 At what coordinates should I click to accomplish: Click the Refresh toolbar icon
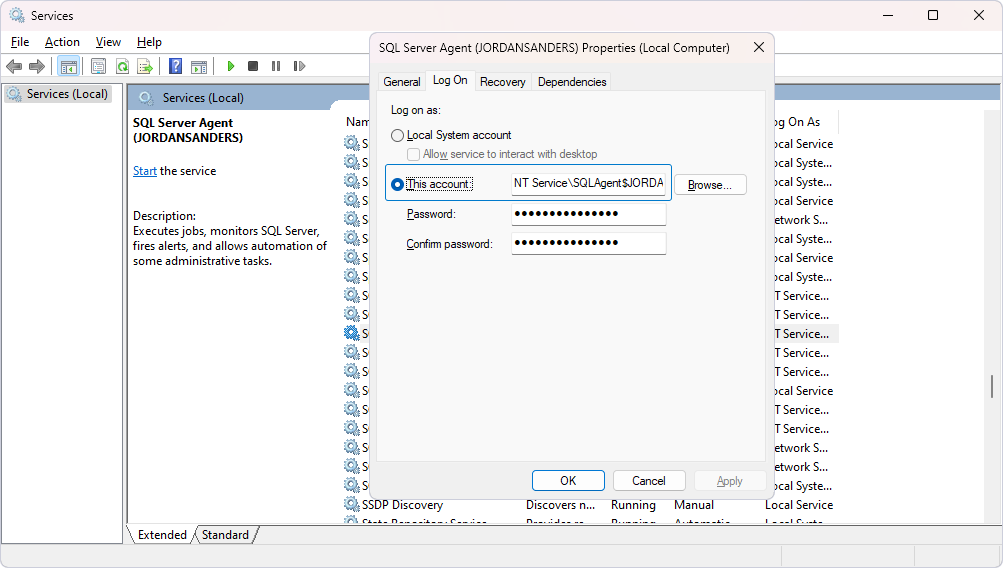[x=122, y=67]
